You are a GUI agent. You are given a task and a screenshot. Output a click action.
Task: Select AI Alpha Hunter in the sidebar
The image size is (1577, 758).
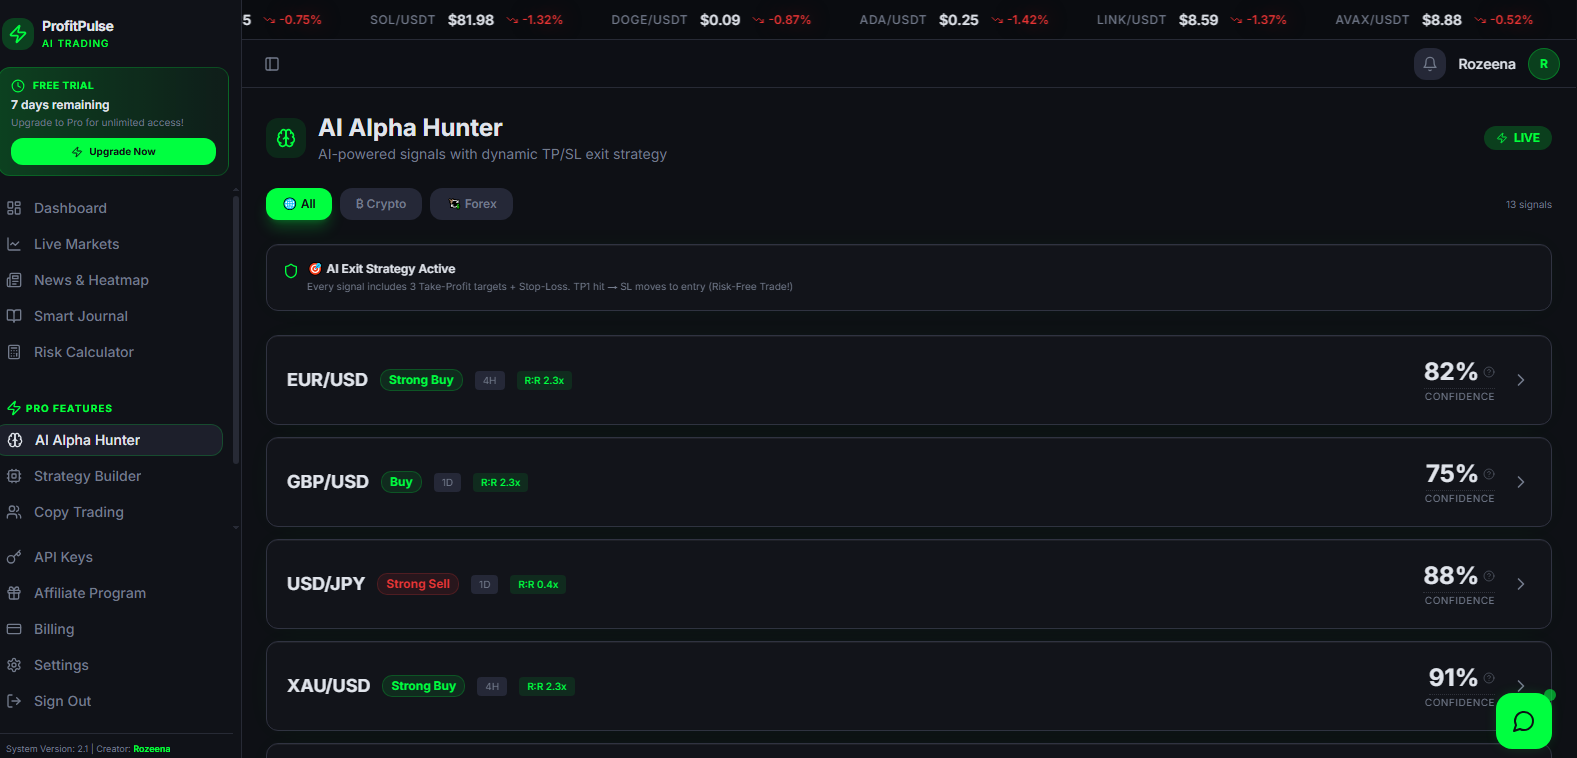click(112, 440)
